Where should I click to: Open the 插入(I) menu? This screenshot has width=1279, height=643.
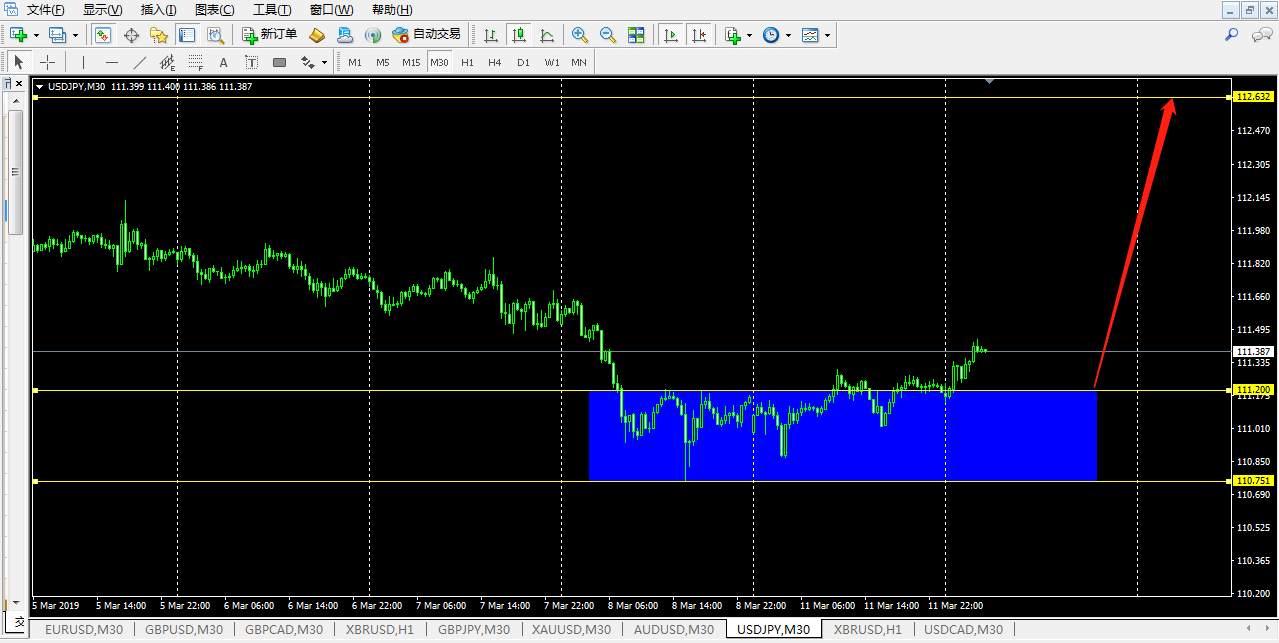click(x=159, y=10)
